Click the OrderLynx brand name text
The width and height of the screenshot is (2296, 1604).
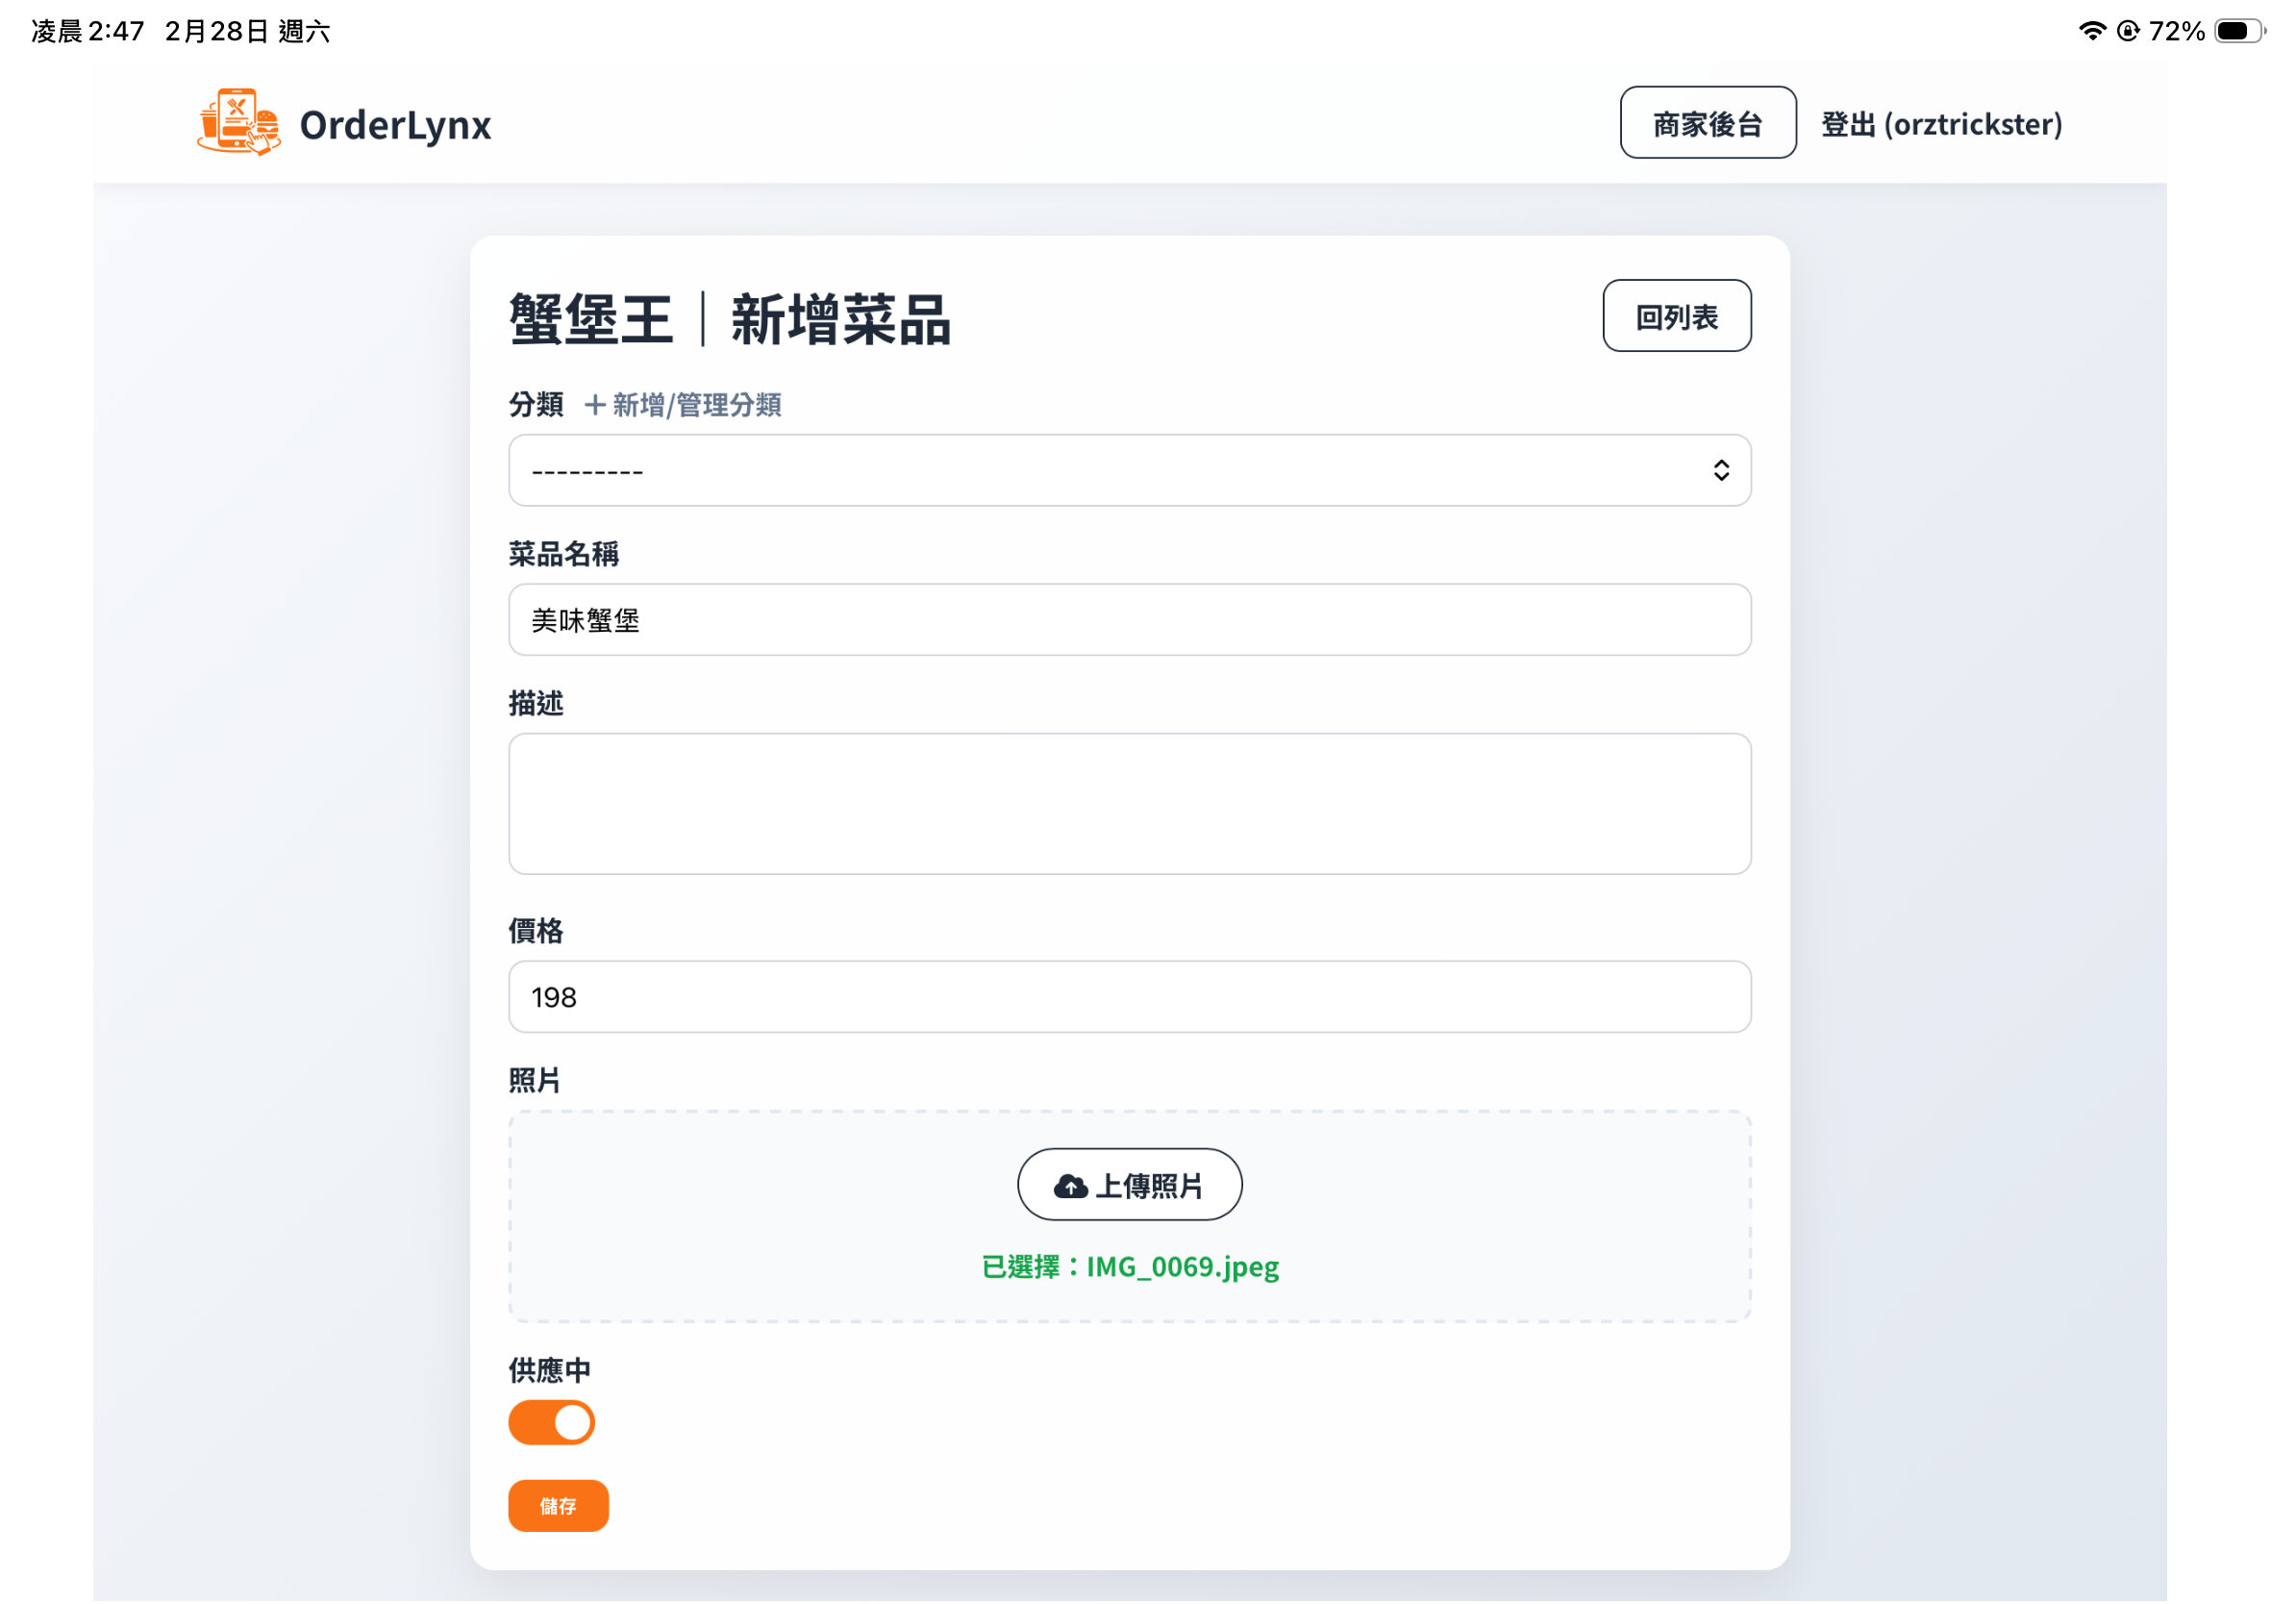tap(395, 125)
